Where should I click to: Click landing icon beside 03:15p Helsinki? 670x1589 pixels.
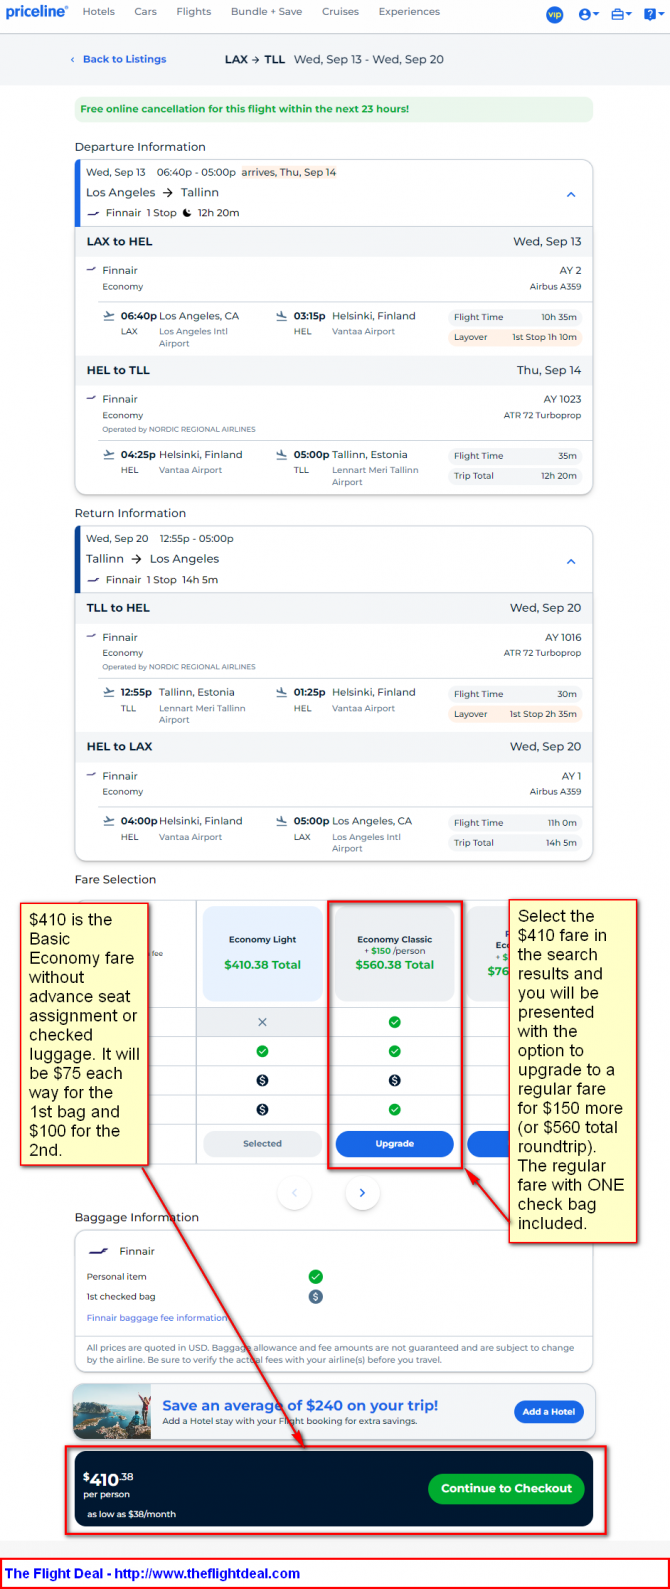coord(283,316)
